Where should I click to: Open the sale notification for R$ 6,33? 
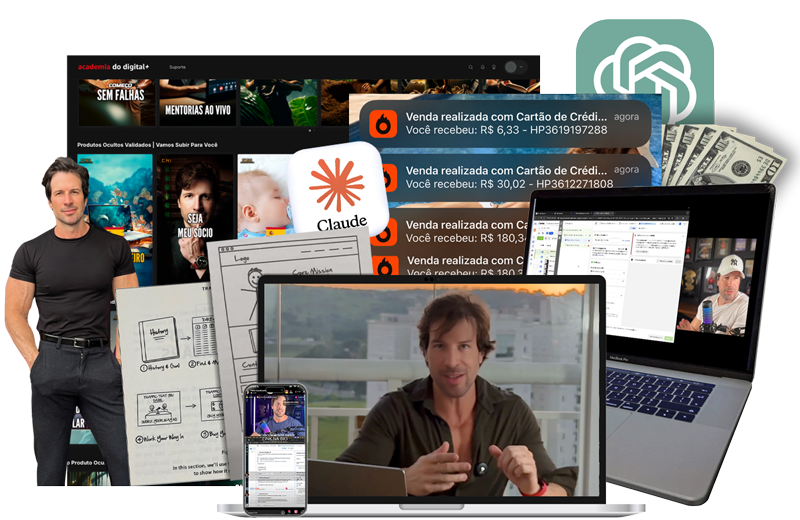505,123
